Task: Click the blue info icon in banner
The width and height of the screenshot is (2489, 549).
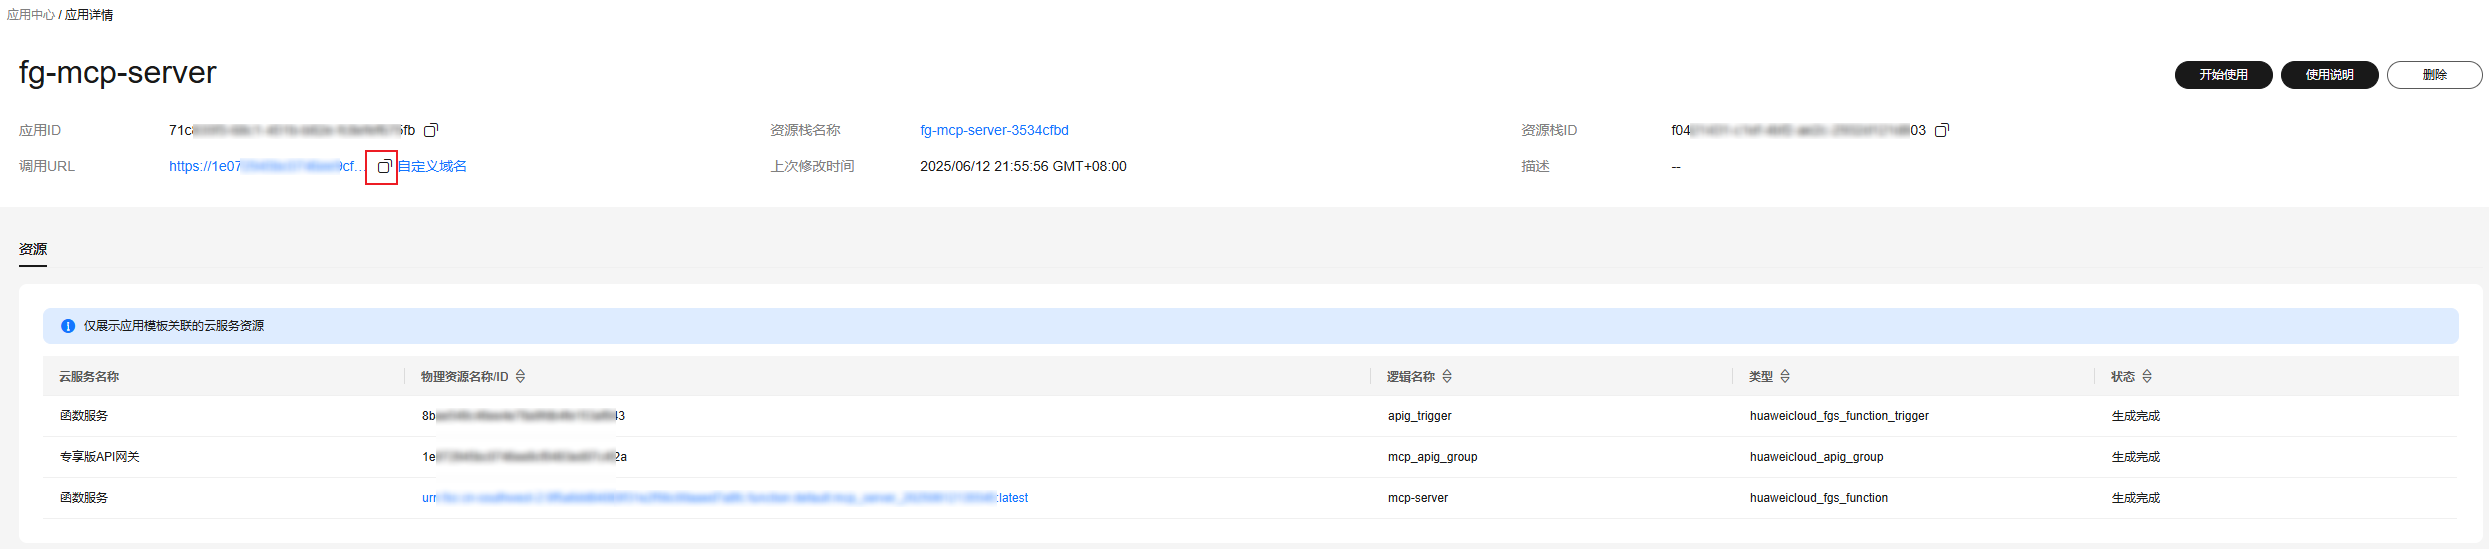Action: (68, 326)
